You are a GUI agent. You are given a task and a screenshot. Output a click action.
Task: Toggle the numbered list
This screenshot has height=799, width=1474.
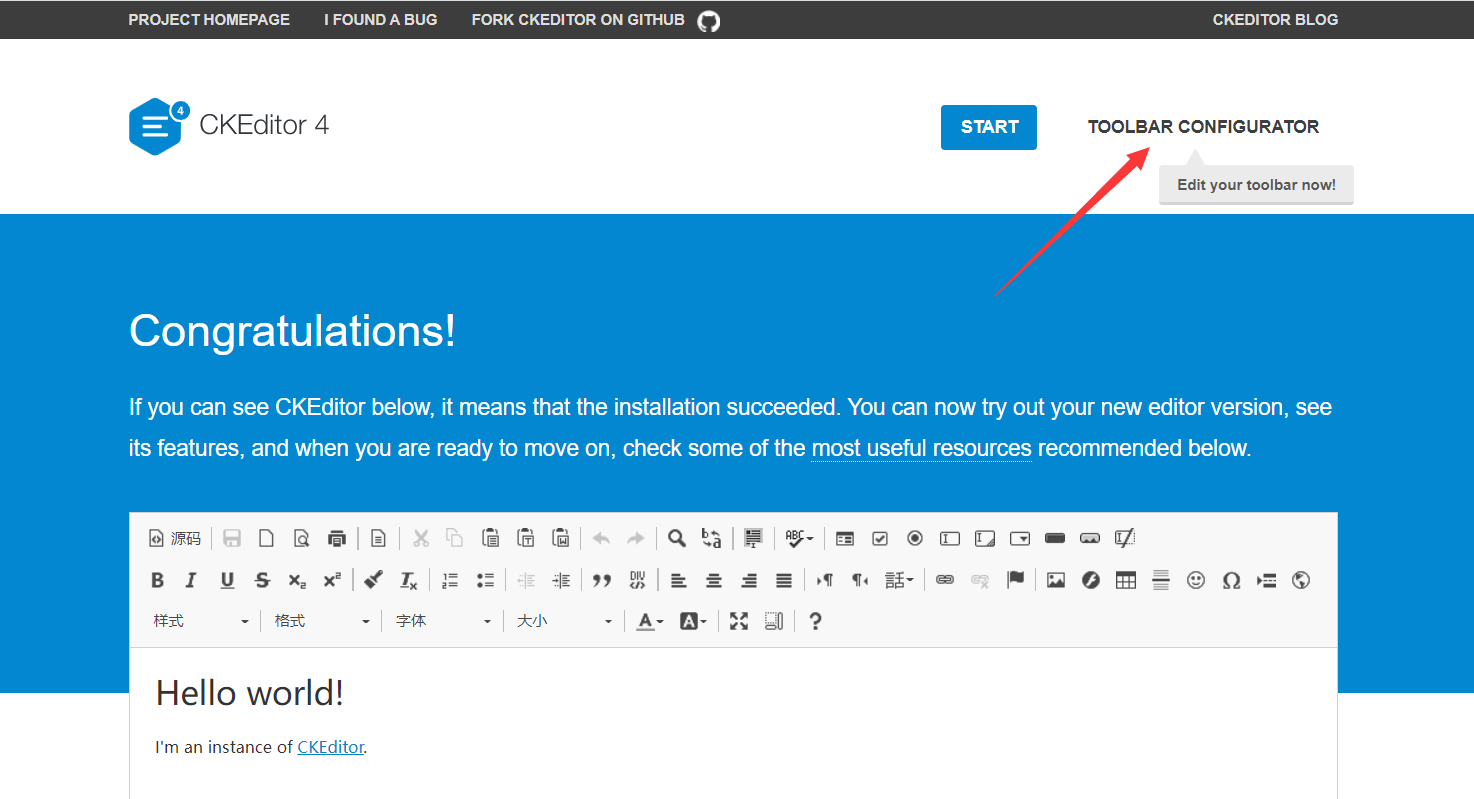pos(450,580)
